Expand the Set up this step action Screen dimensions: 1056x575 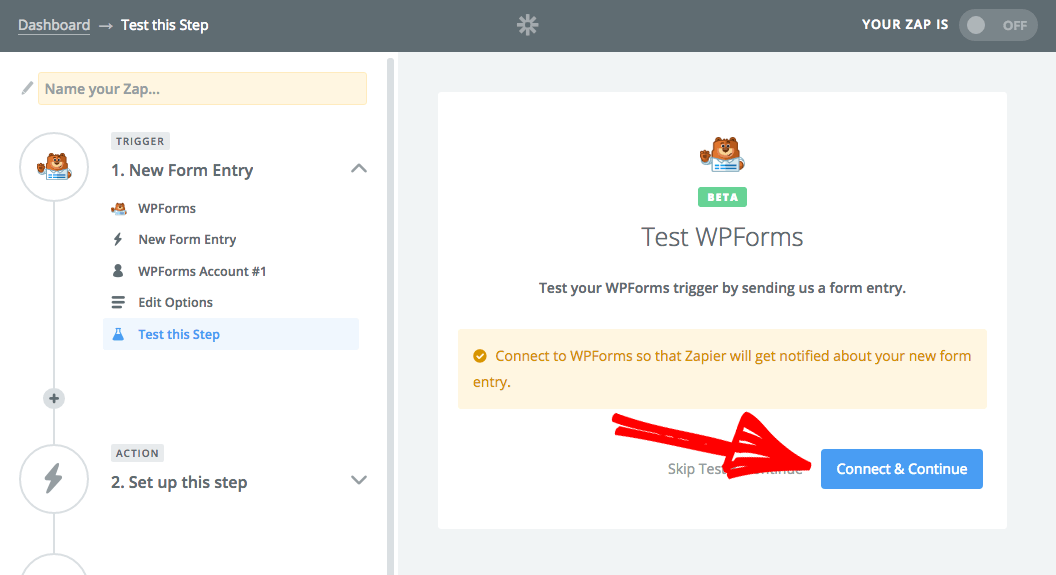[x=359, y=480]
